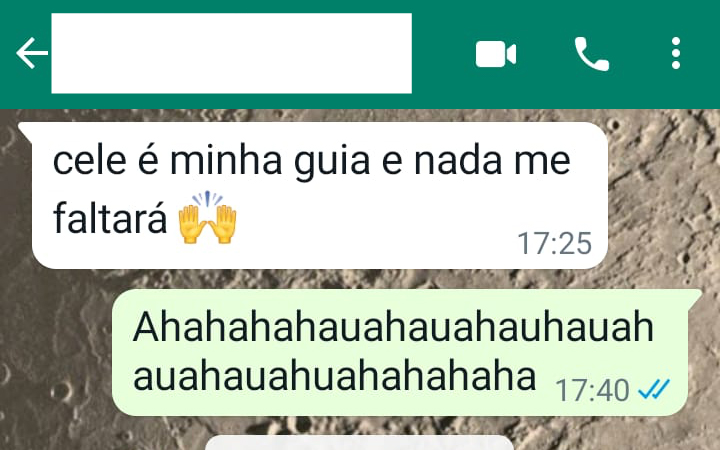Image resolution: width=720 pixels, height=450 pixels.
Task: Tap the second line 'auahauahuahahahaha'
Action: (x=334, y=377)
